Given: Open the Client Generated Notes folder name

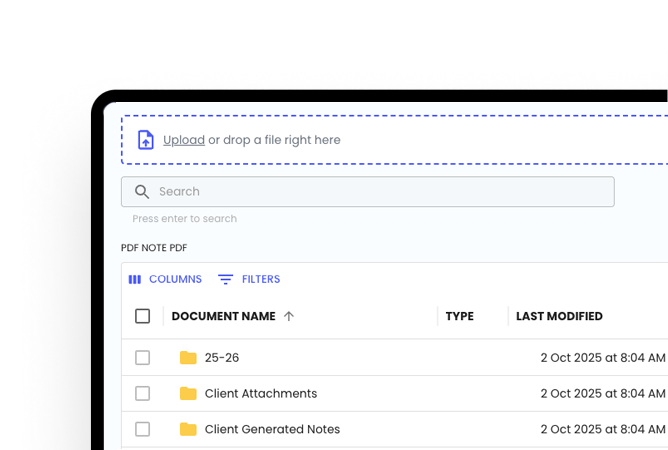Looking at the screenshot, I should click(x=272, y=429).
